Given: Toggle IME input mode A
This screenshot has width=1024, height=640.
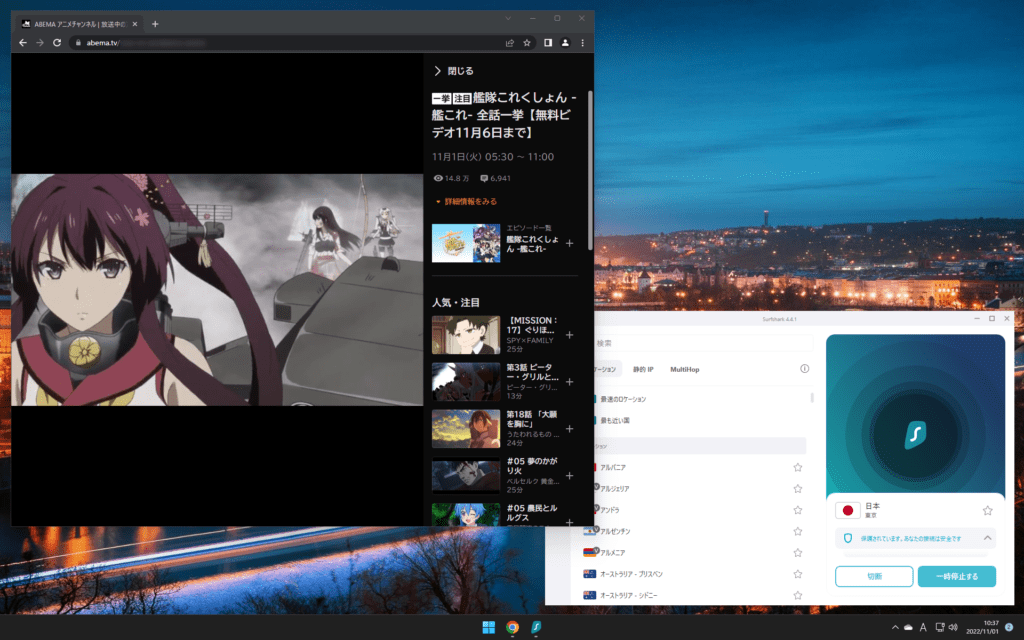Looking at the screenshot, I should pyautogui.click(x=923, y=628).
